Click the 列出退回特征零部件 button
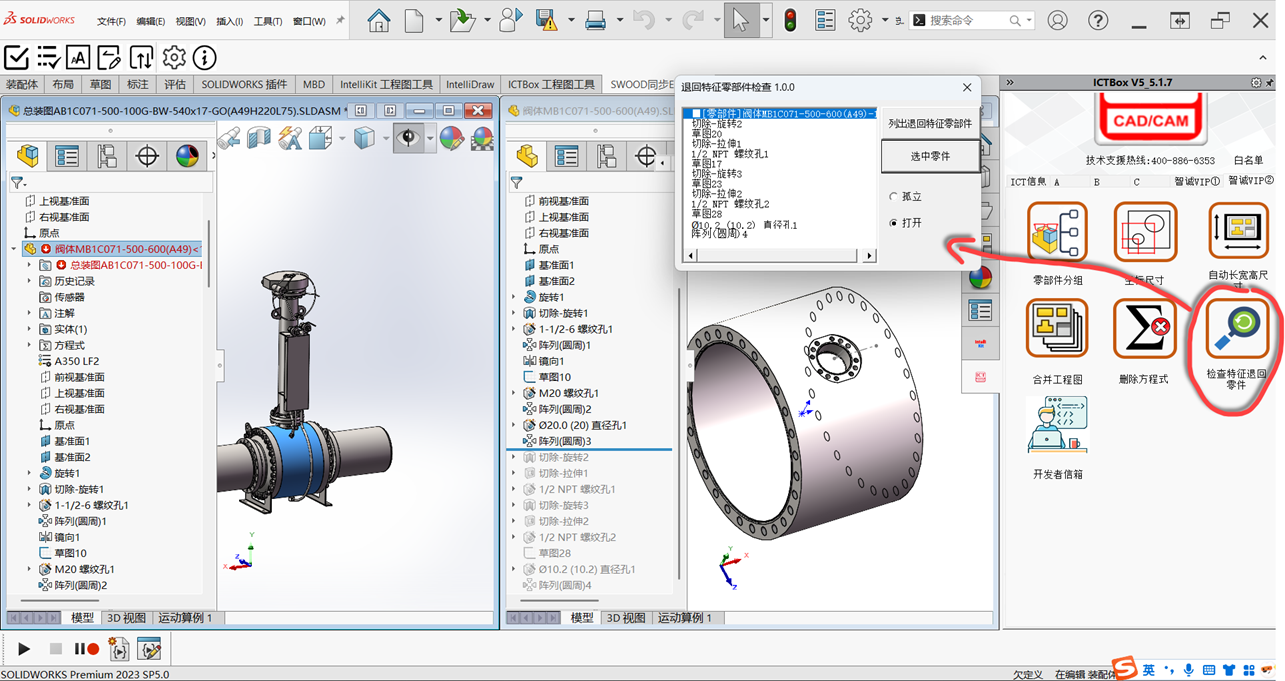The height and width of the screenshot is (681, 1285). [929, 123]
